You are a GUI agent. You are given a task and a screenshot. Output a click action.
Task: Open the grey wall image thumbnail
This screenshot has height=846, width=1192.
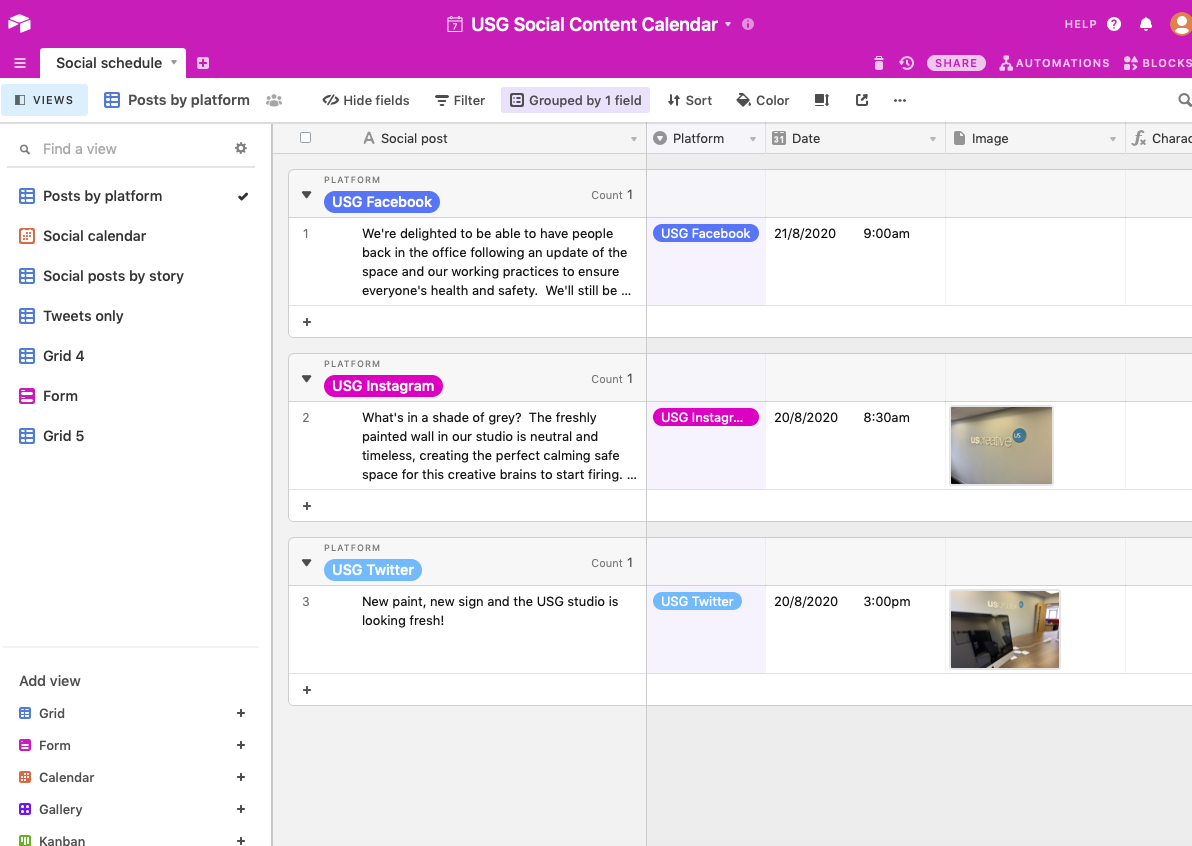tap(1001, 445)
